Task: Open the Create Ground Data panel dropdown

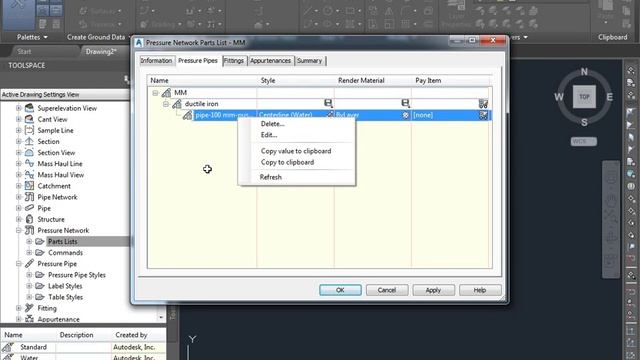Action: (x=98, y=37)
